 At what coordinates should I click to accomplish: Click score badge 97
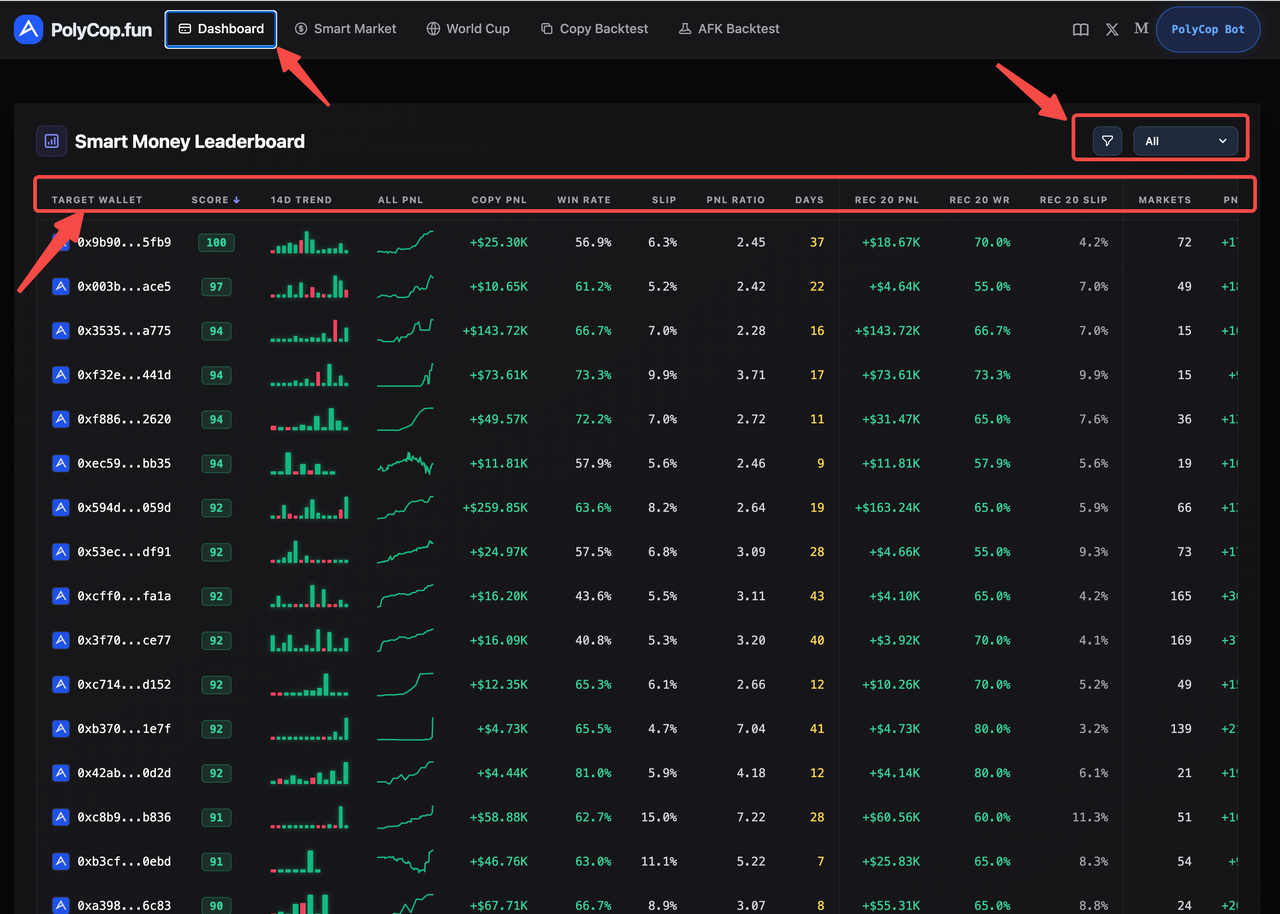click(216, 287)
